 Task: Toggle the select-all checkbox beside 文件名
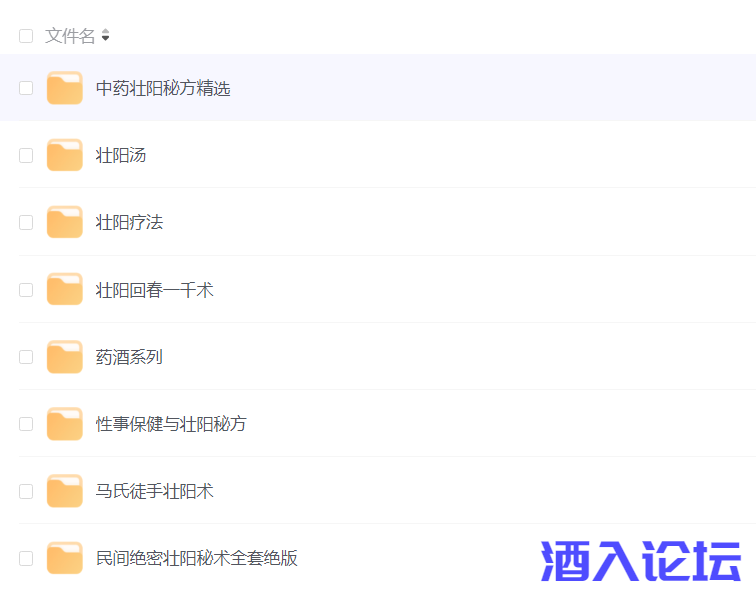pyautogui.click(x=26, y=36)
